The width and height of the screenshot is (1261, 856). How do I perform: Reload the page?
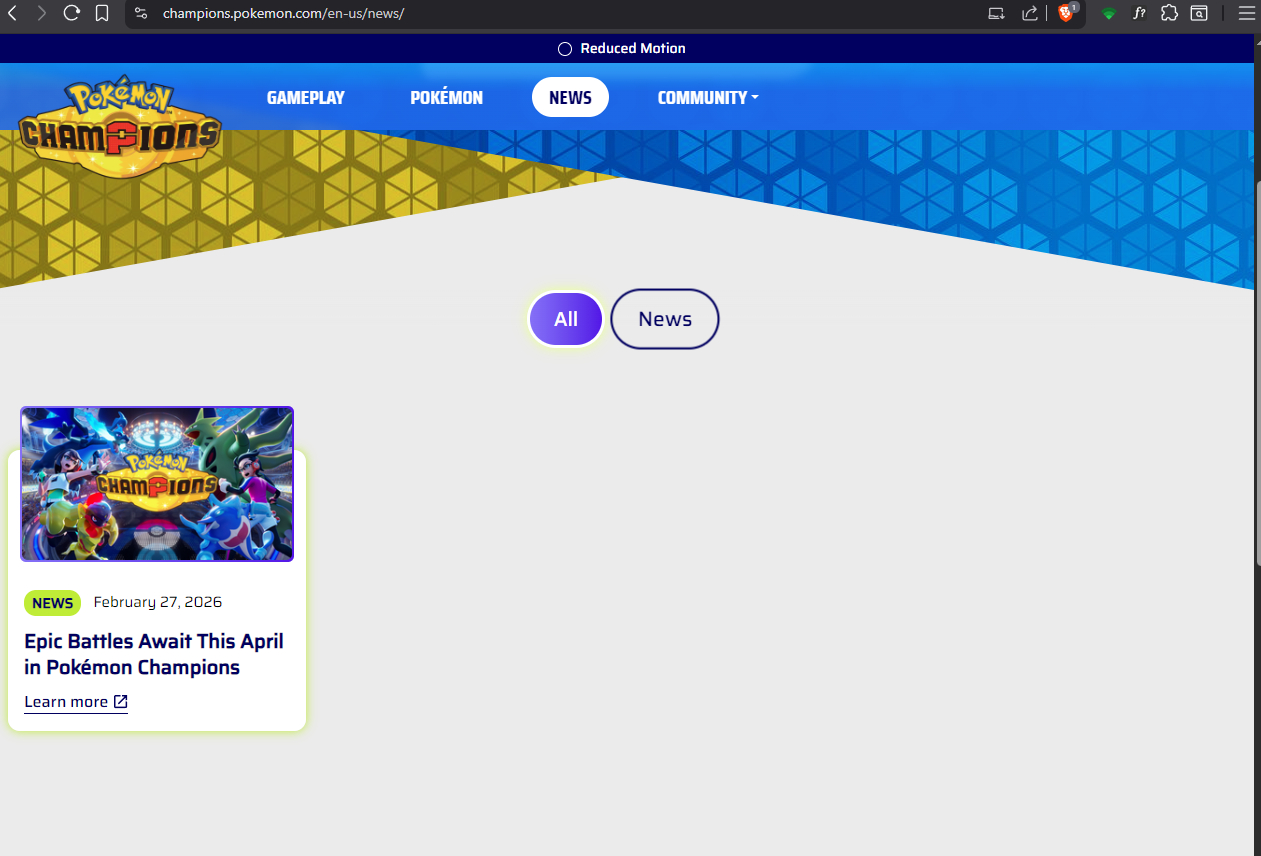(71, 13)
